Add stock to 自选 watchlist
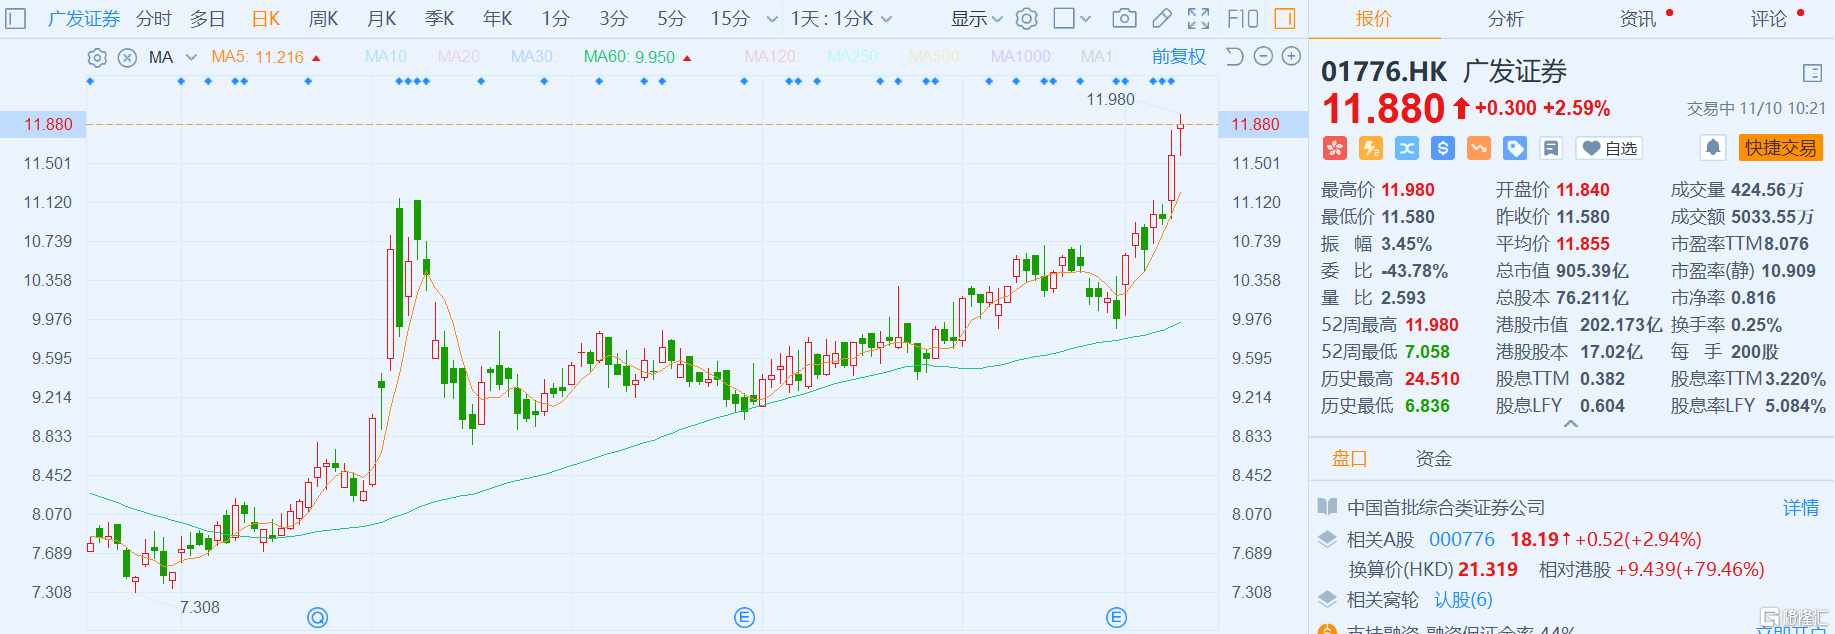The image size is (1835, 634). 1609,149
